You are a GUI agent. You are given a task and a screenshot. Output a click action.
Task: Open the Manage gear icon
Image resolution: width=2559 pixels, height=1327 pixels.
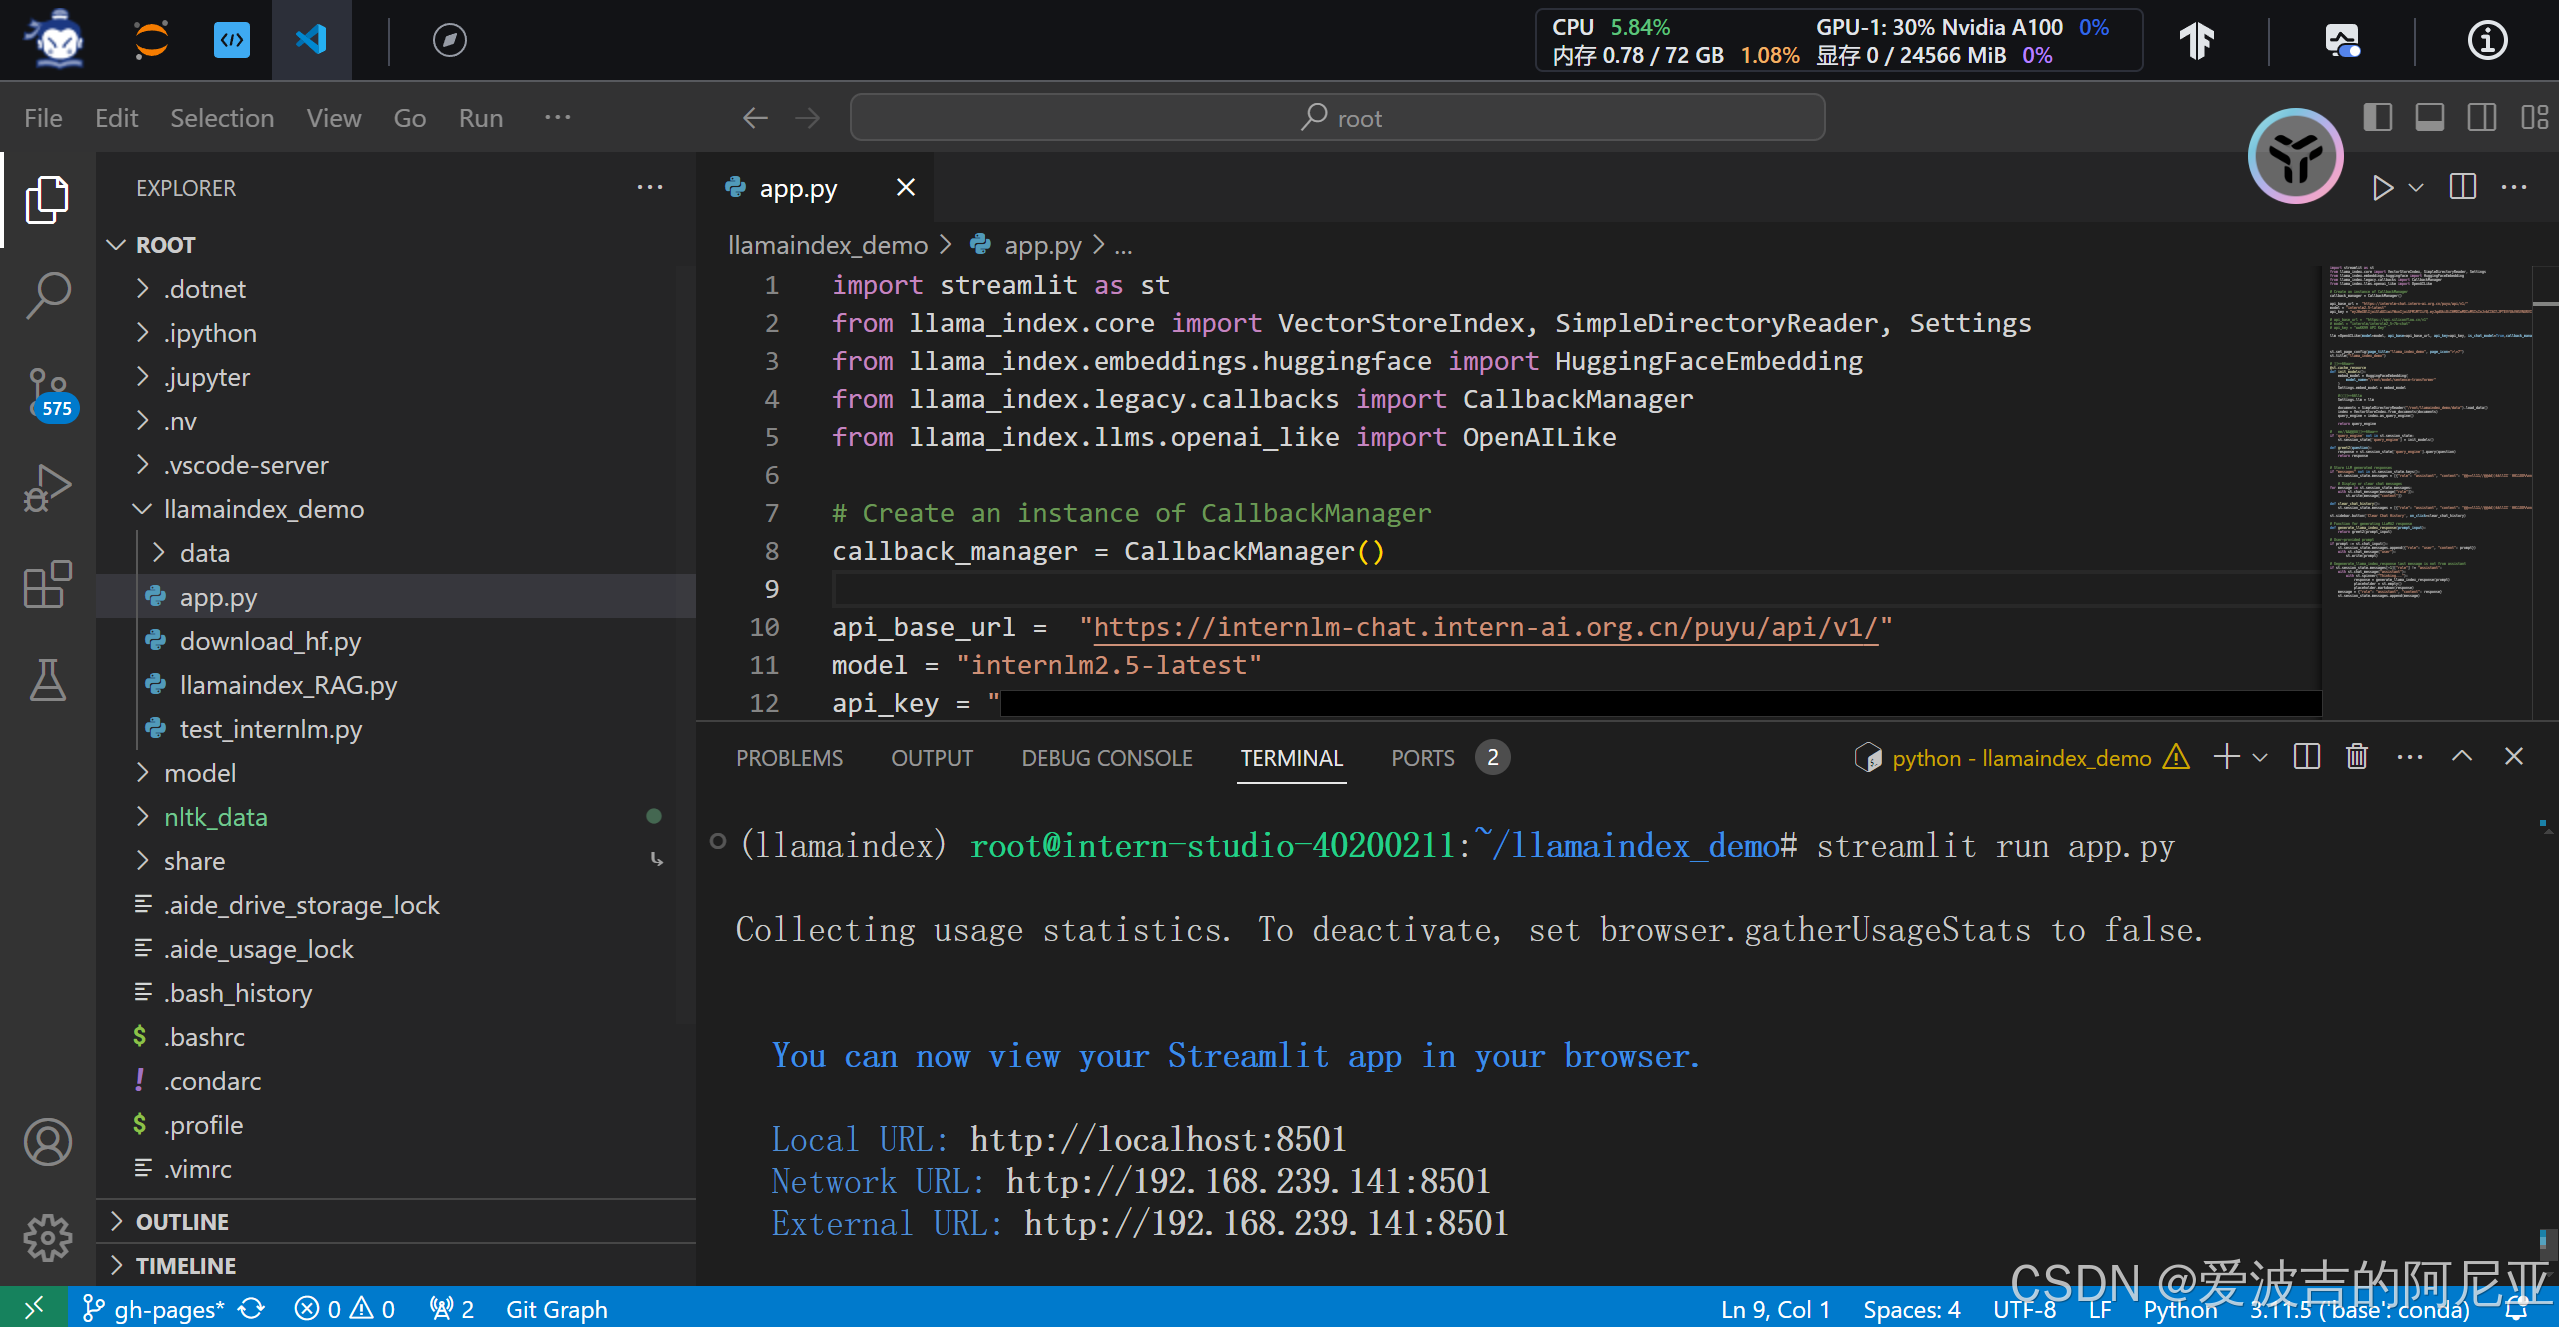pyautogui.click(x=47, y=1238)
